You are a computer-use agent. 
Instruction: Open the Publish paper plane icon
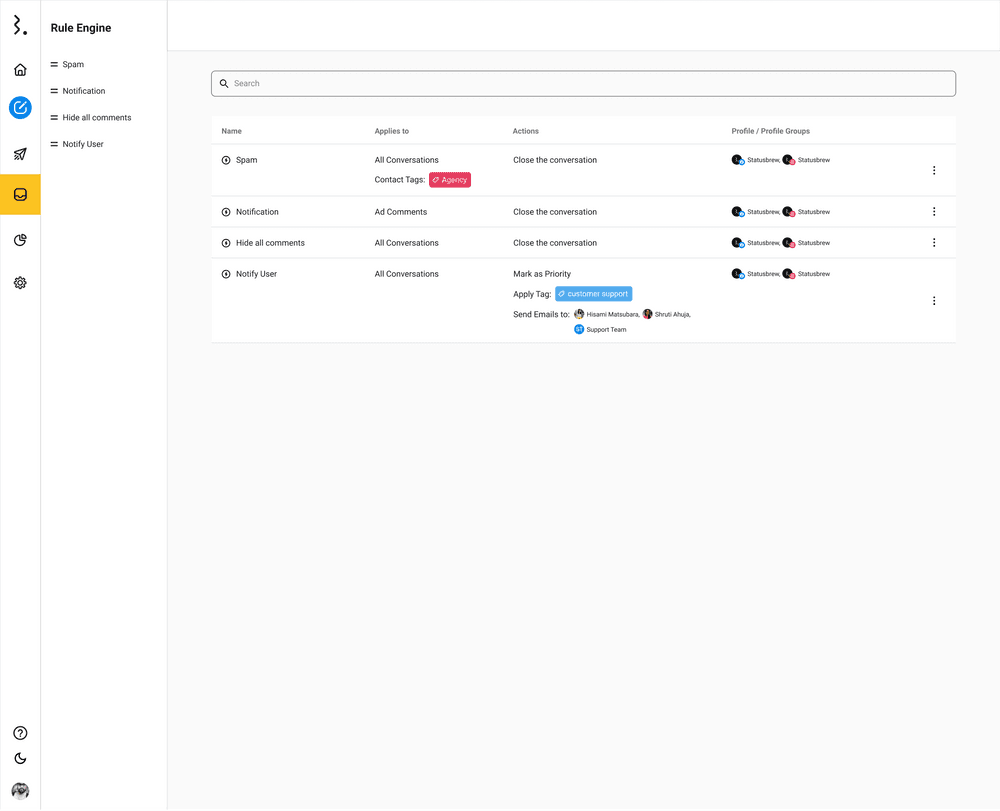pyautogui.click(x=20, y=154)
